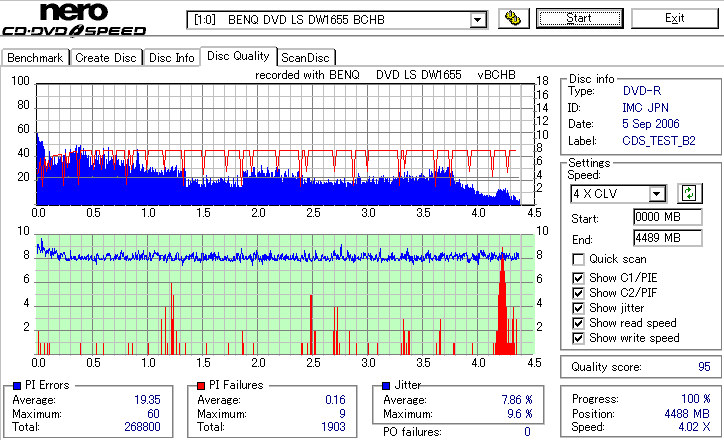The width and height of the screenshot is (724, 441).
Task: Click PI Failures average 0.16
Action: pos(335,400)
